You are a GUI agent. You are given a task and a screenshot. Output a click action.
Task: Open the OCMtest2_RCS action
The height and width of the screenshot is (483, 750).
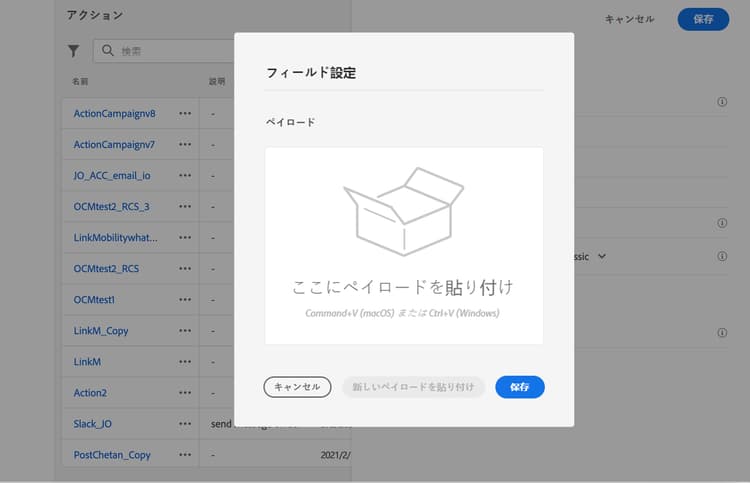[x=106, y=269]
